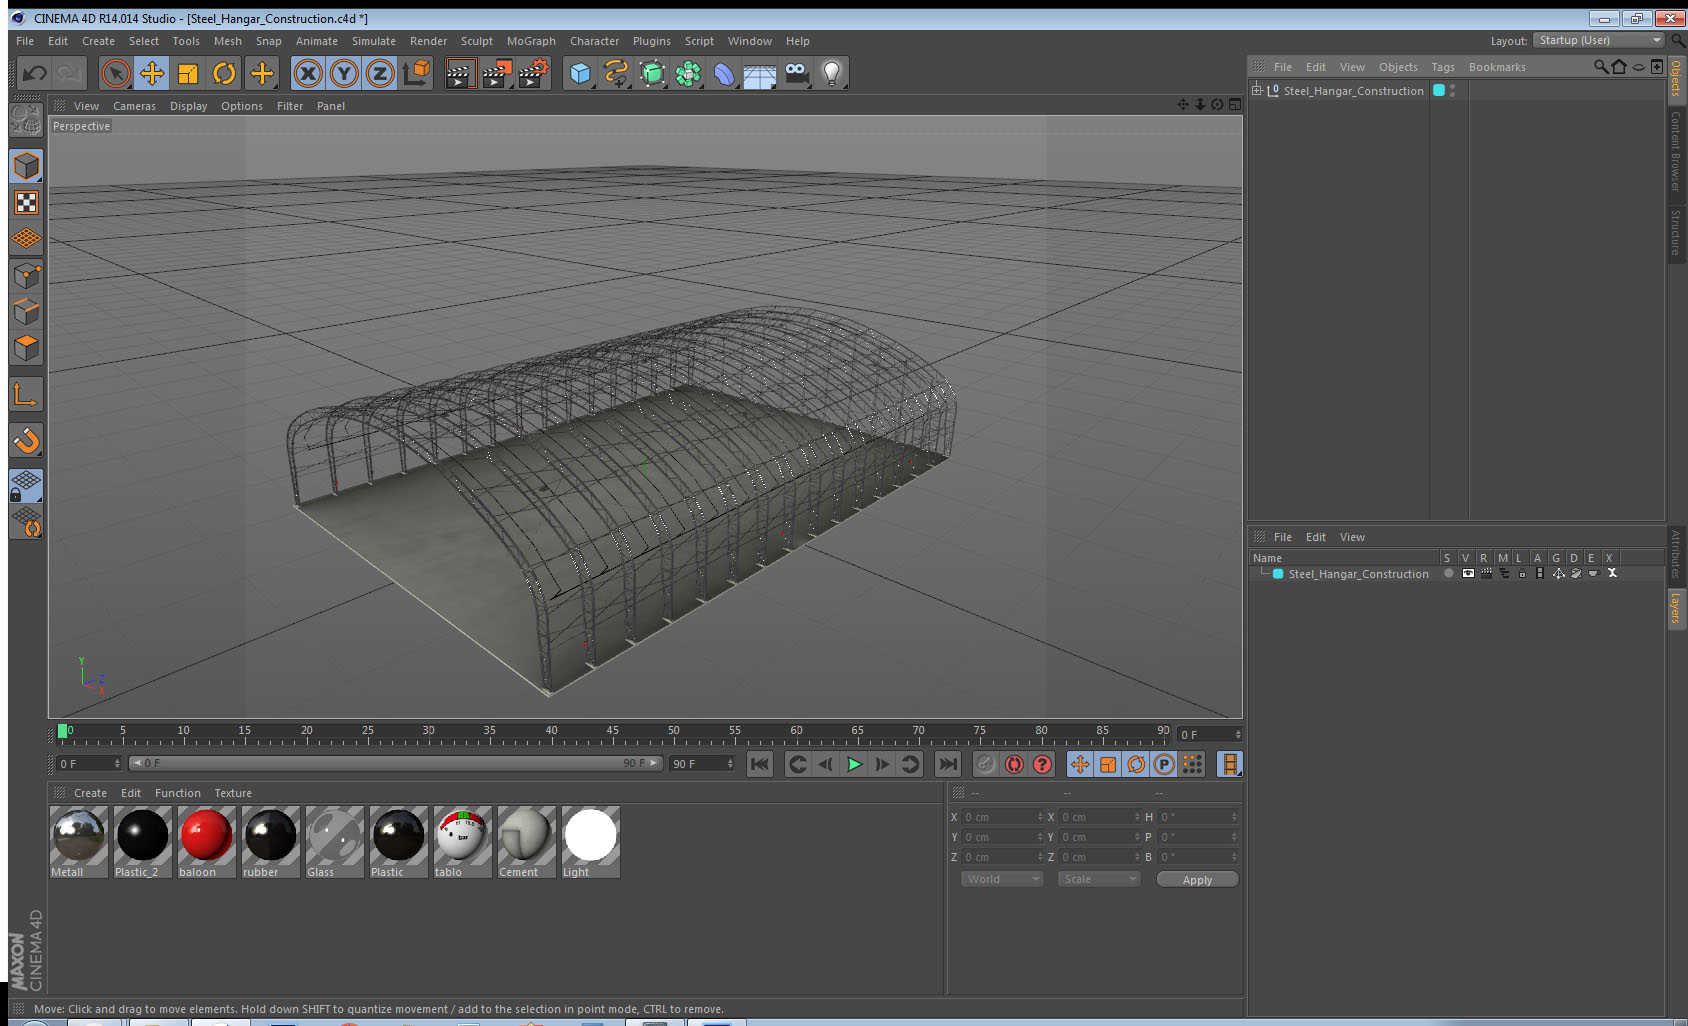Go to end of animation
The width and height of the screenshot is (1688, 1026).
947,764
